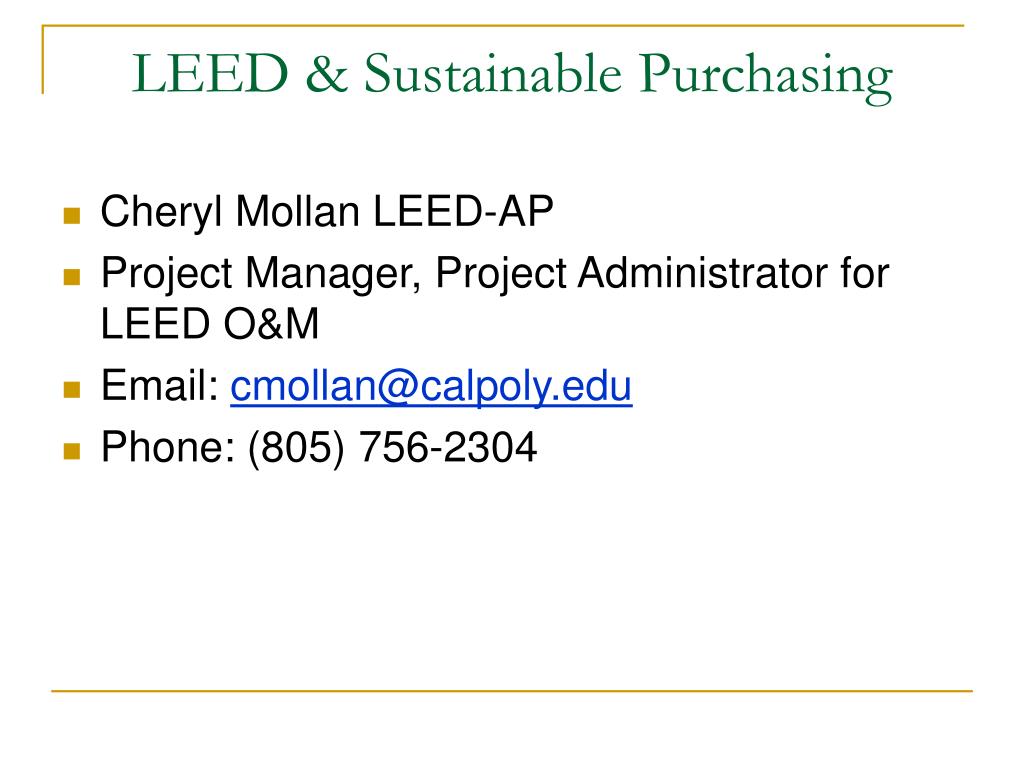
Task: Click the (805) area code
Action: (x=296, y=449)
